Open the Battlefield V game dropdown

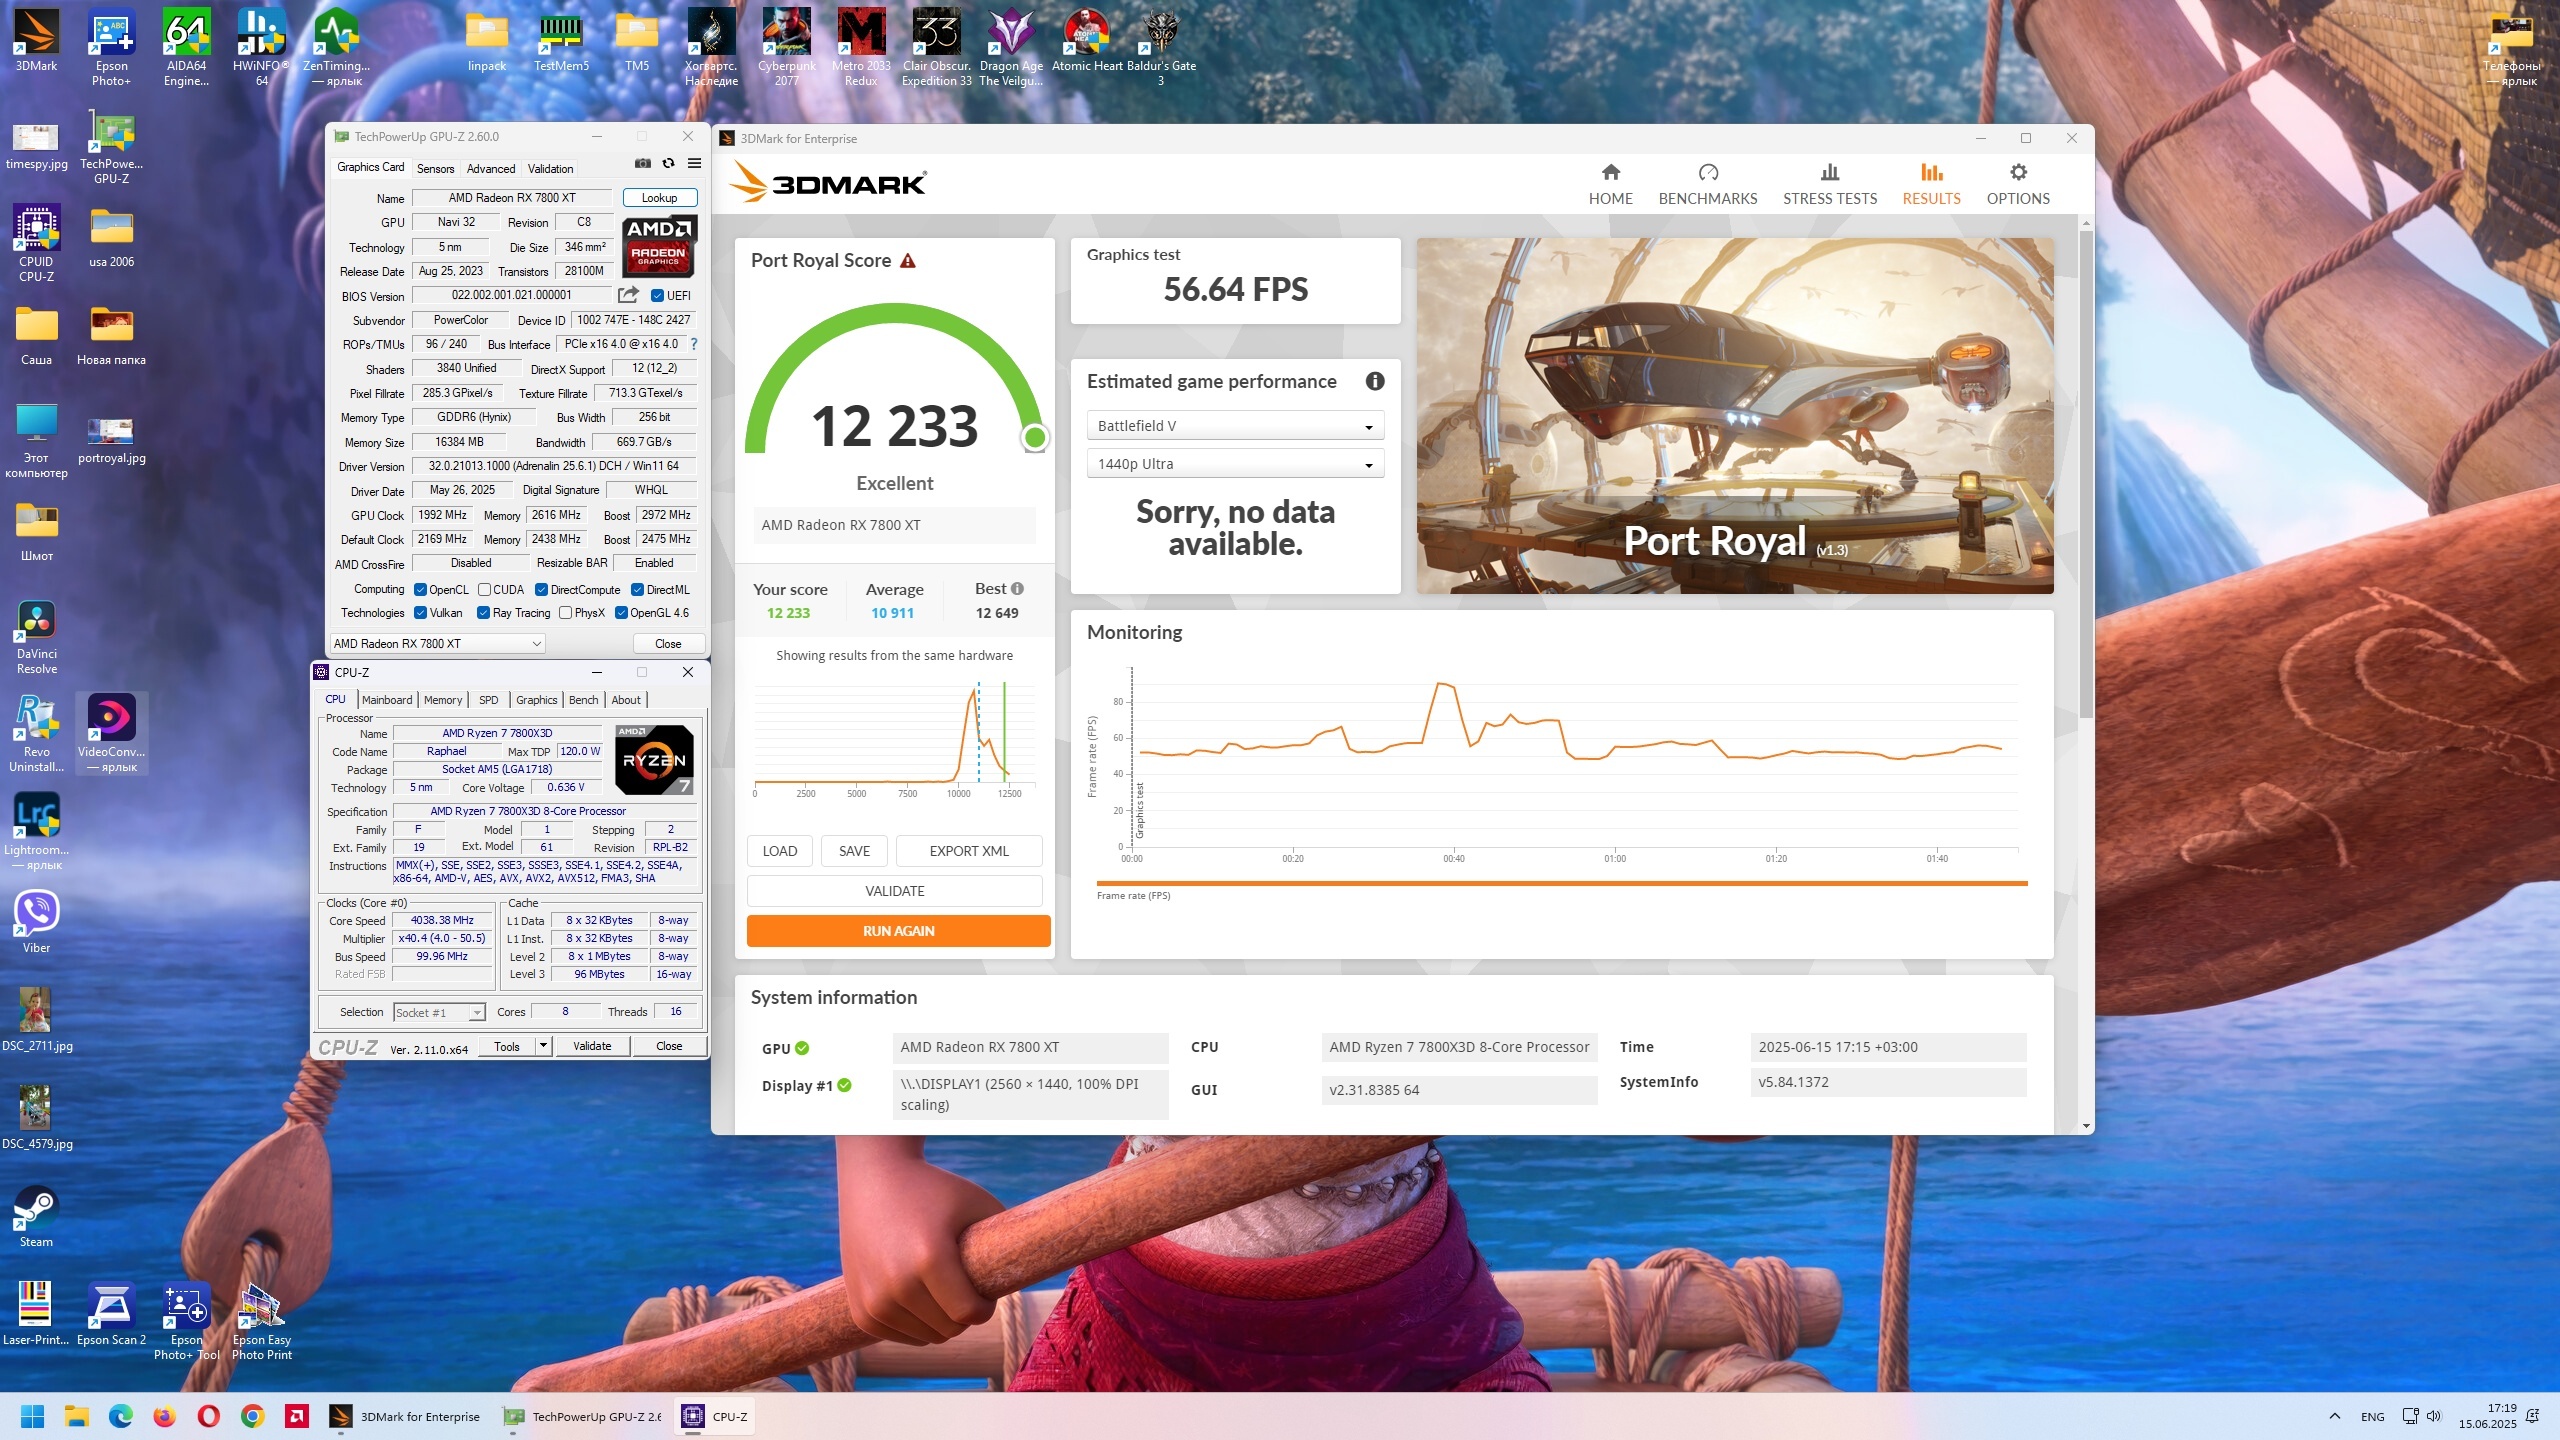pyautogui.click(x=1235, y=426)
